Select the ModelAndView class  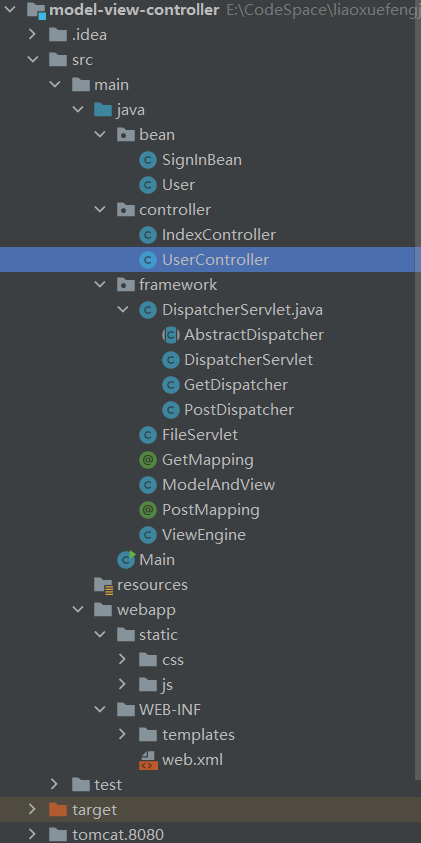pos(218,485)
